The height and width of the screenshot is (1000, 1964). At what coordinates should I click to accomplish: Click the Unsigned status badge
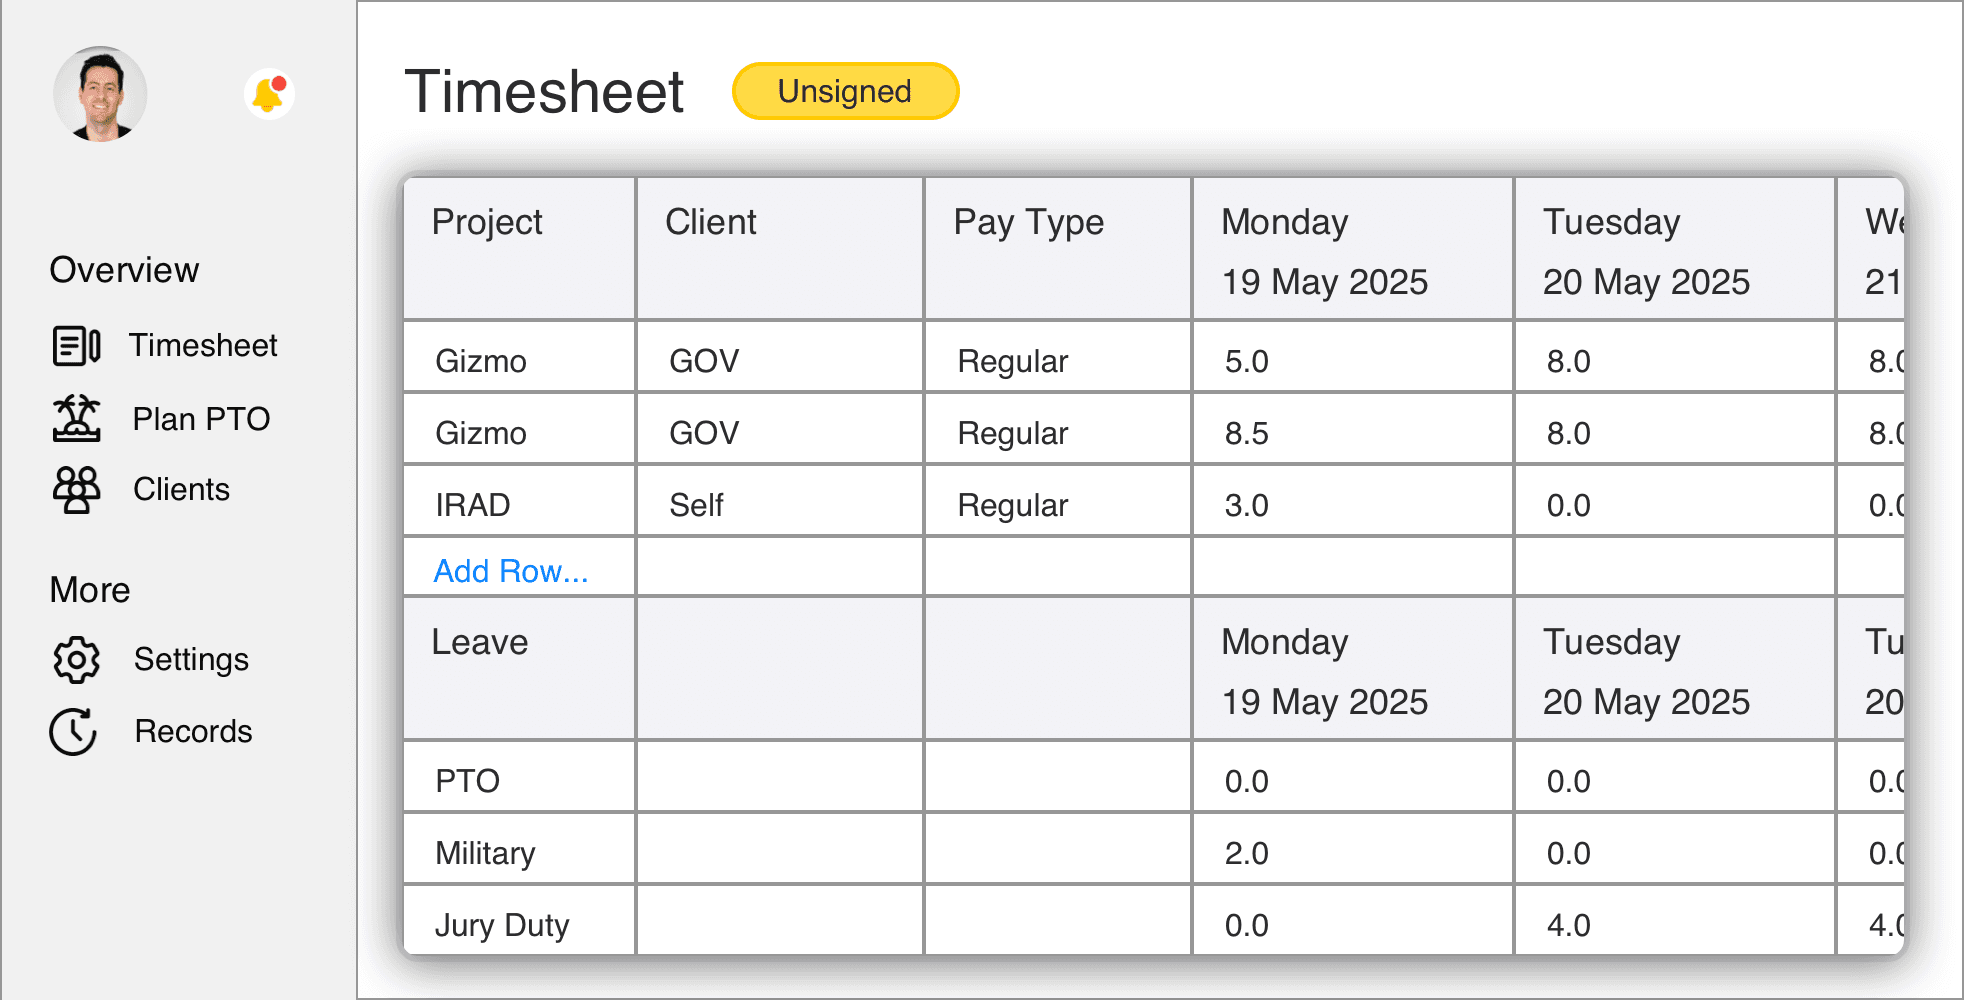pos(845,92)
